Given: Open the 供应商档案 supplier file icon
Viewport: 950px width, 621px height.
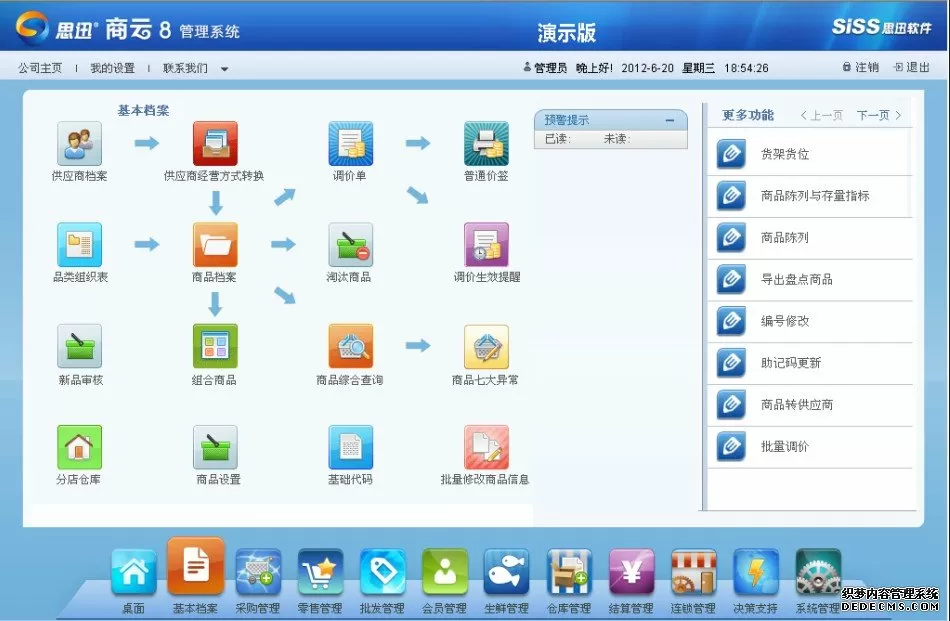Looking at the screenshot, I should tap(79, 144).
